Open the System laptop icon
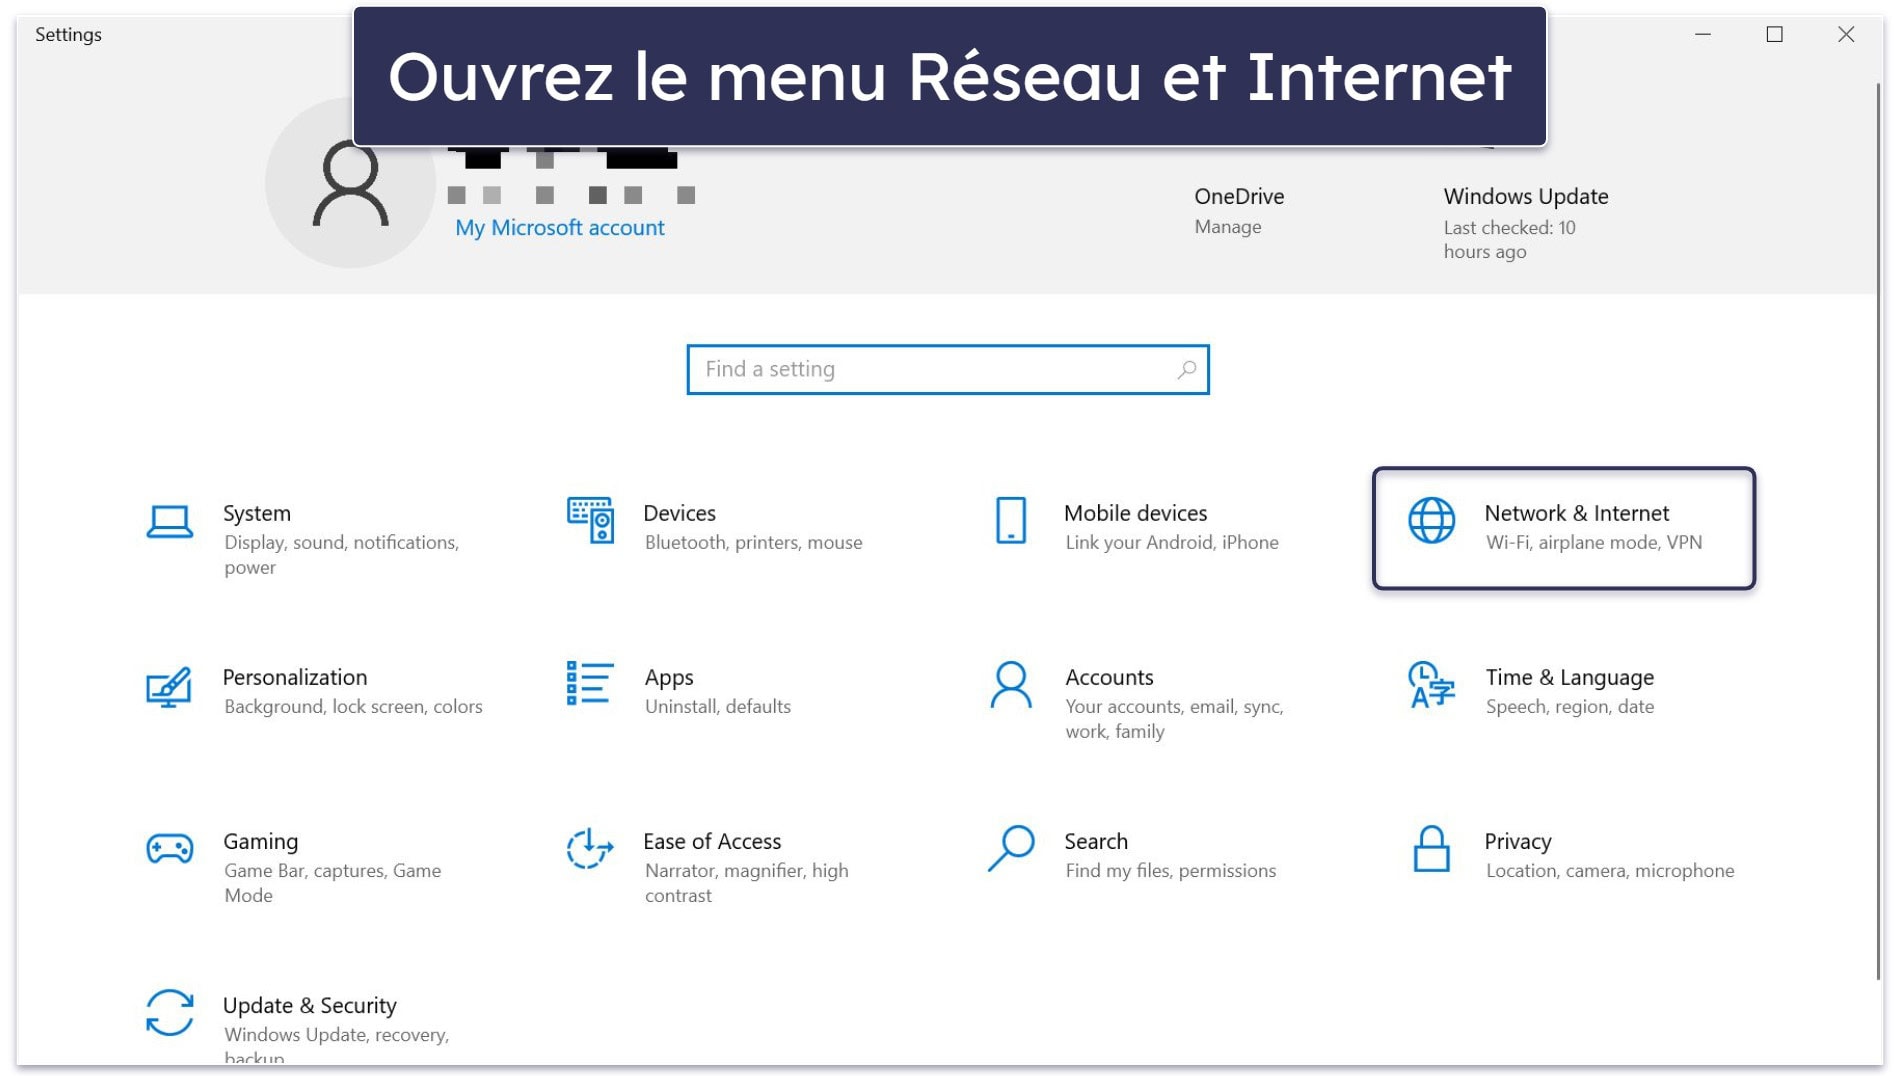 pyautogui.click(x=169, y=522)
